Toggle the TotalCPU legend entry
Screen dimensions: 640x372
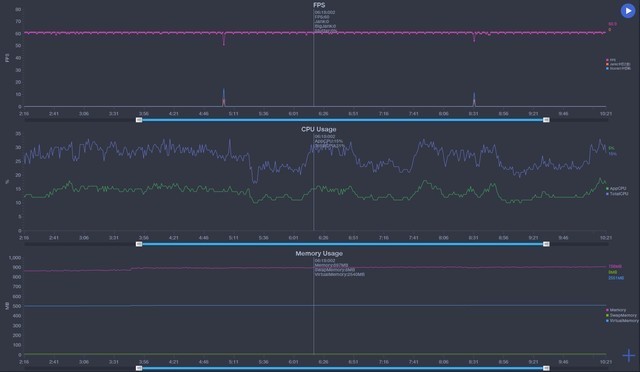[617, 194]
